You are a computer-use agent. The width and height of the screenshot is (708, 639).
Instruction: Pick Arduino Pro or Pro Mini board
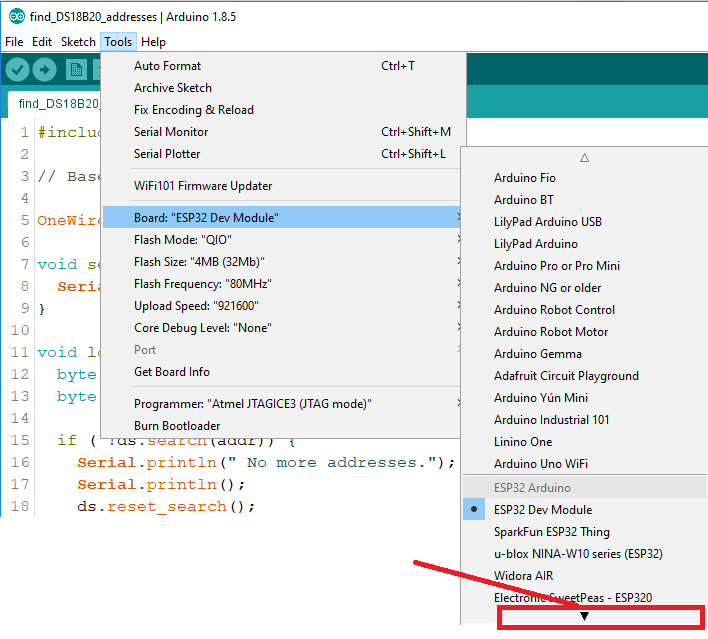pos(556,266)
